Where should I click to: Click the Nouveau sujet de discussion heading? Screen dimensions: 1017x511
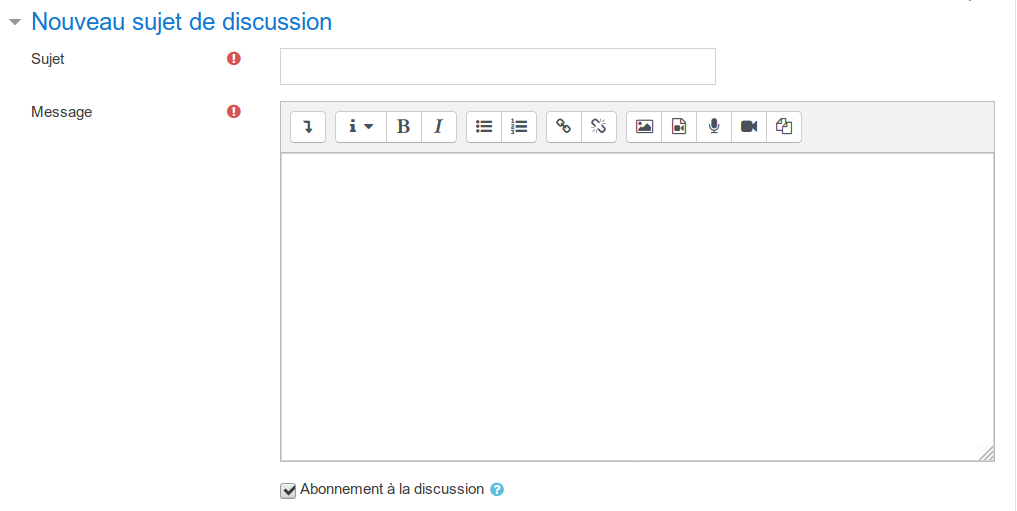tap(182, 22)
